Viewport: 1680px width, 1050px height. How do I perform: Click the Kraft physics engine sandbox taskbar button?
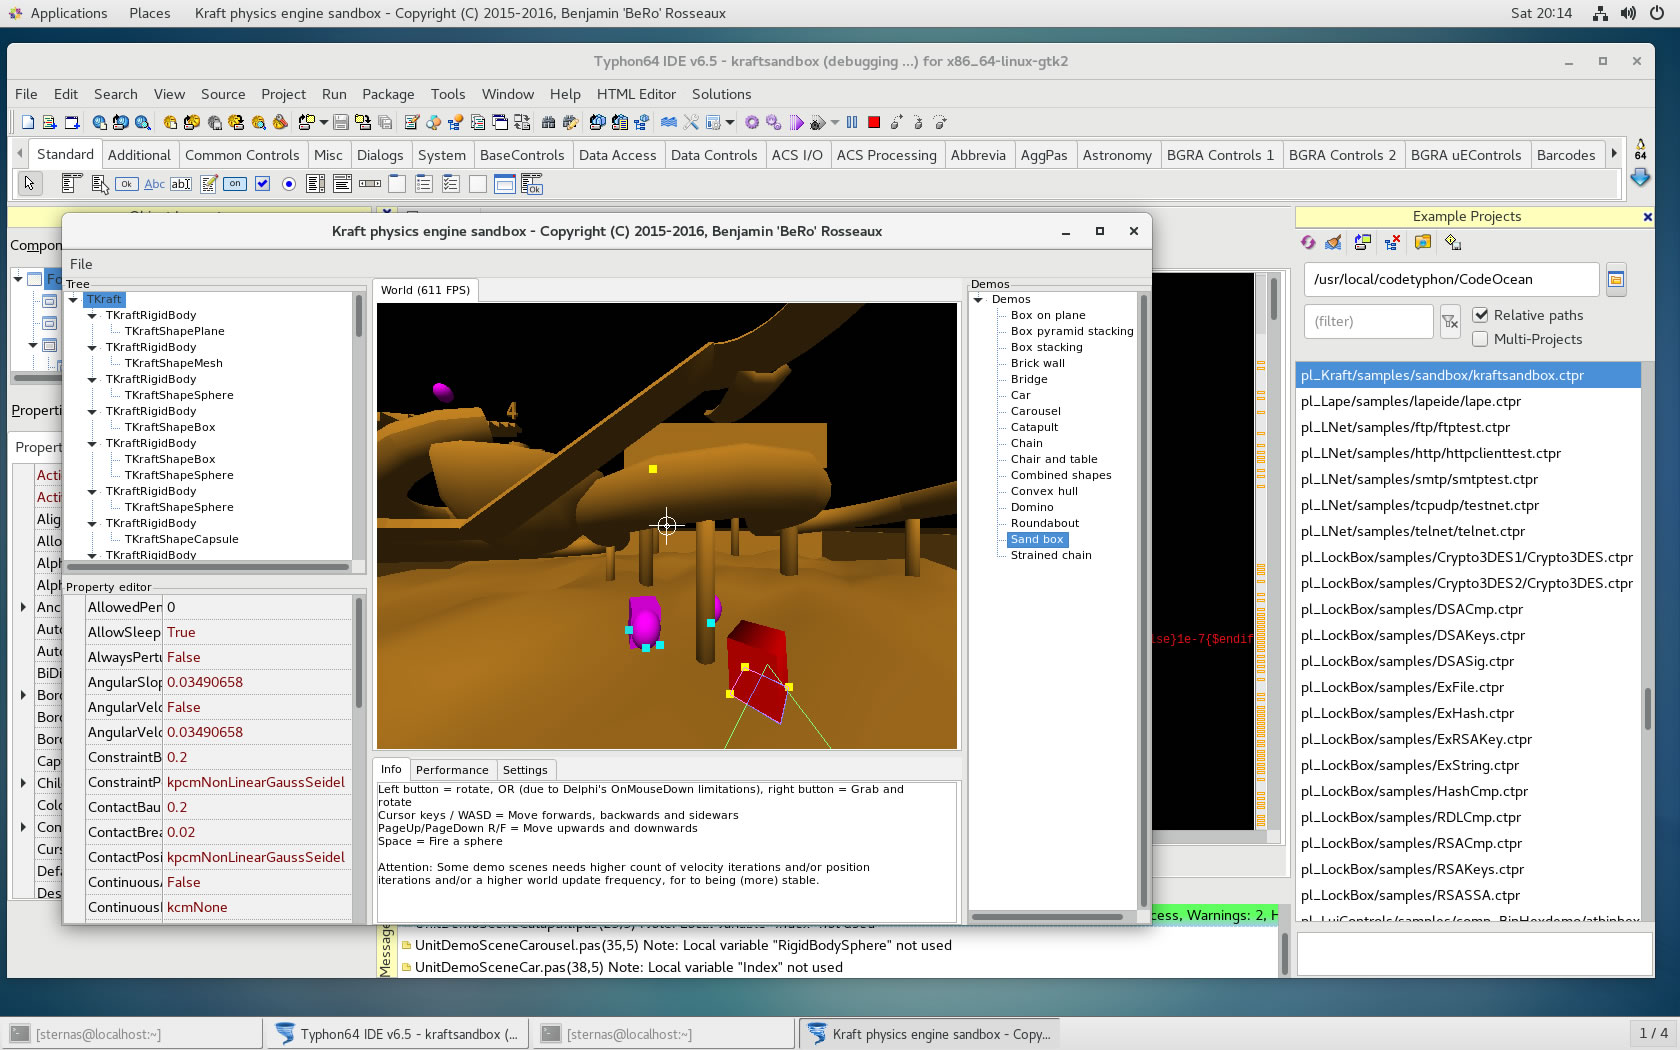pyautogui.click(x=930, y=1034)
